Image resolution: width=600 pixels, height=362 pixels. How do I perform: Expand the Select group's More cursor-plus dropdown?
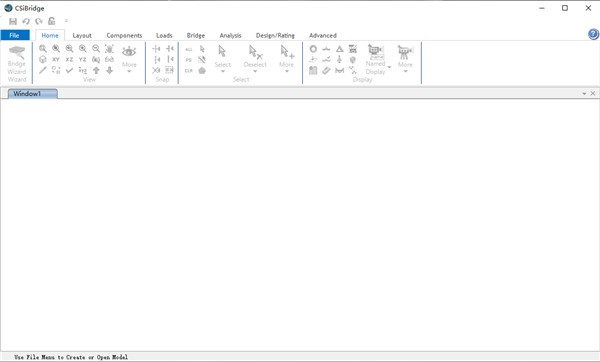tap(287, 59)
